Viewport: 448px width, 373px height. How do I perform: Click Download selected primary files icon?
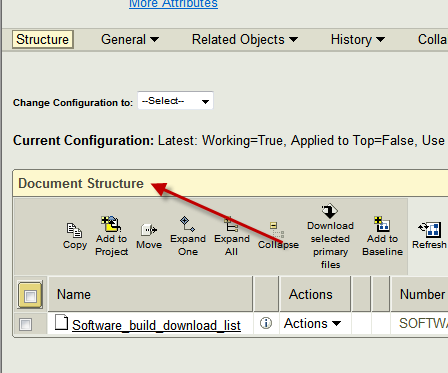coord(330,211)
